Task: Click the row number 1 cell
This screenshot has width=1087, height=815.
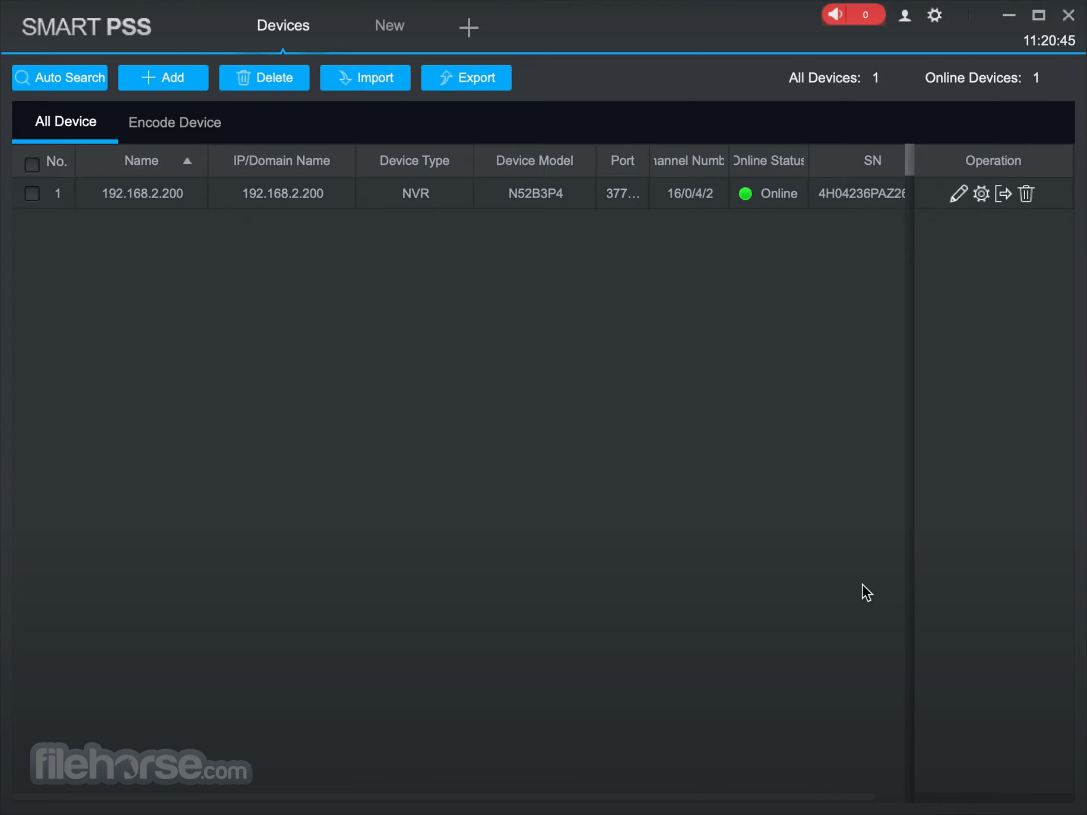Action: 58,193
